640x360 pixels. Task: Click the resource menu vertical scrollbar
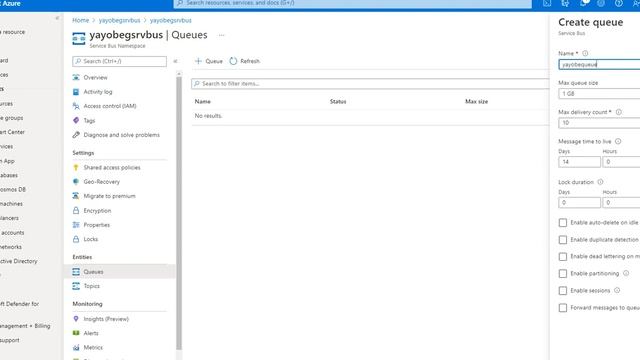coord(179,213)
